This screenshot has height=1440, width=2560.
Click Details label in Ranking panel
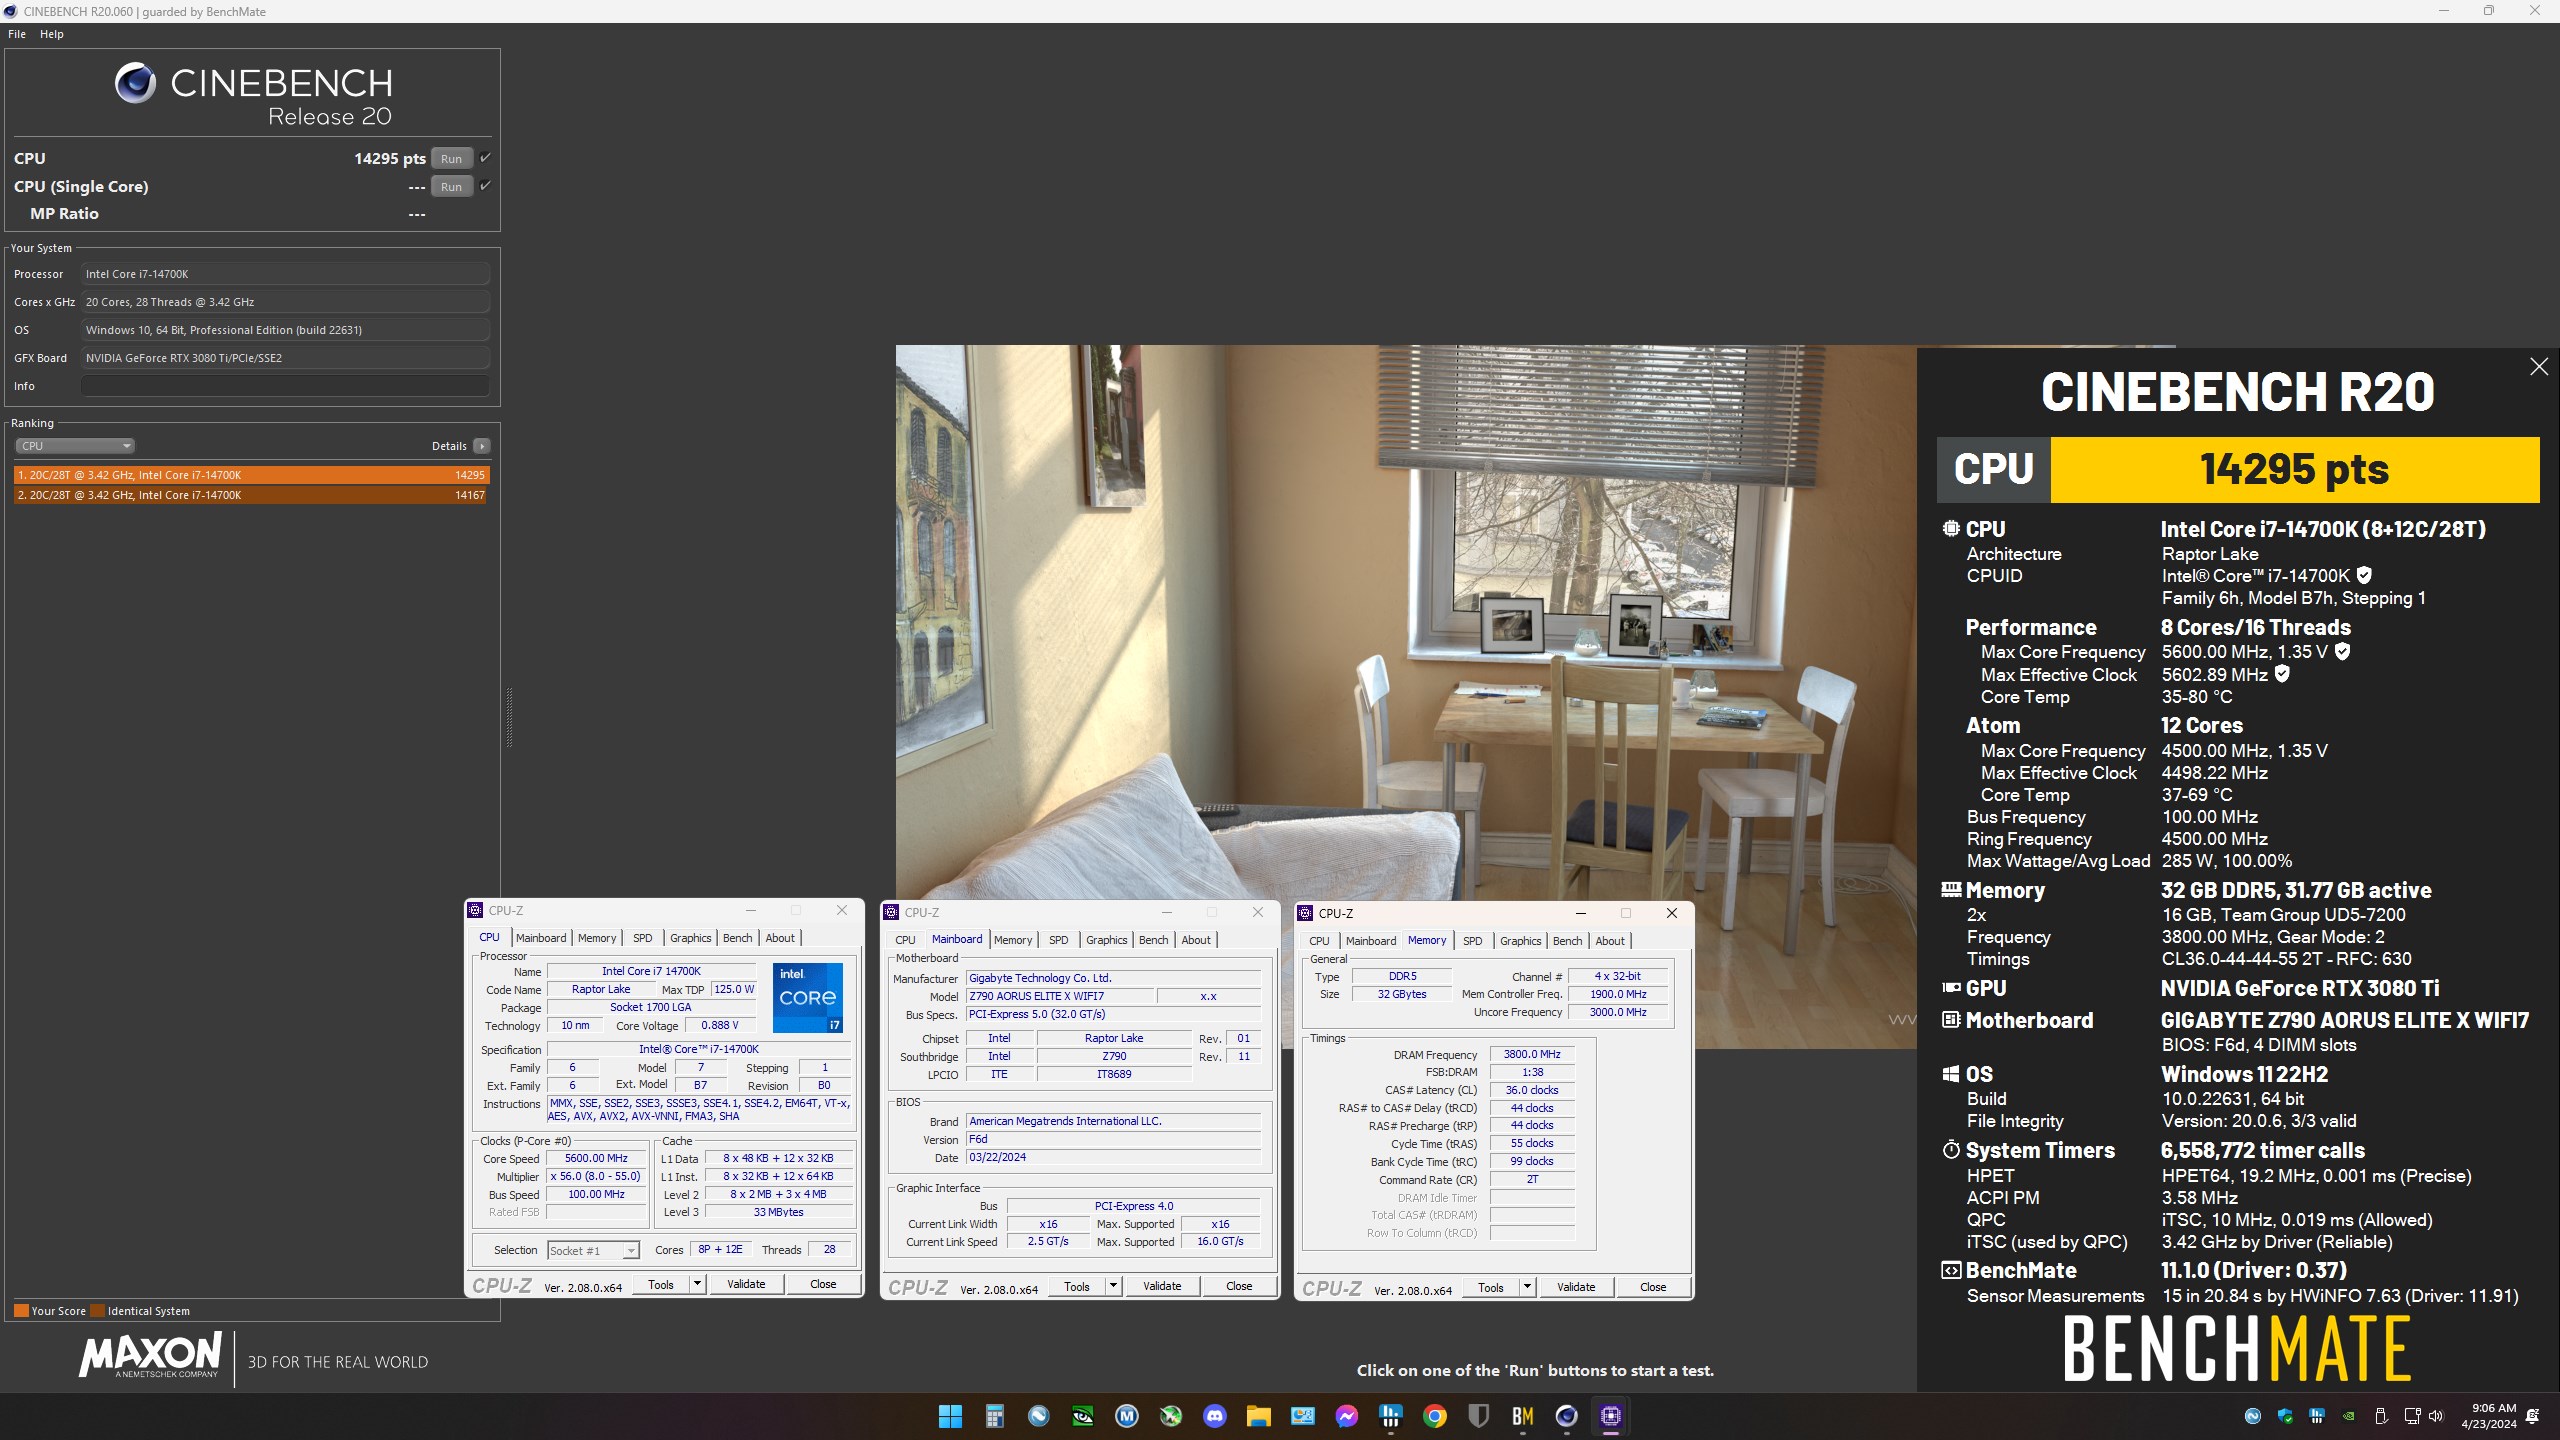click(x=449, y=446)
